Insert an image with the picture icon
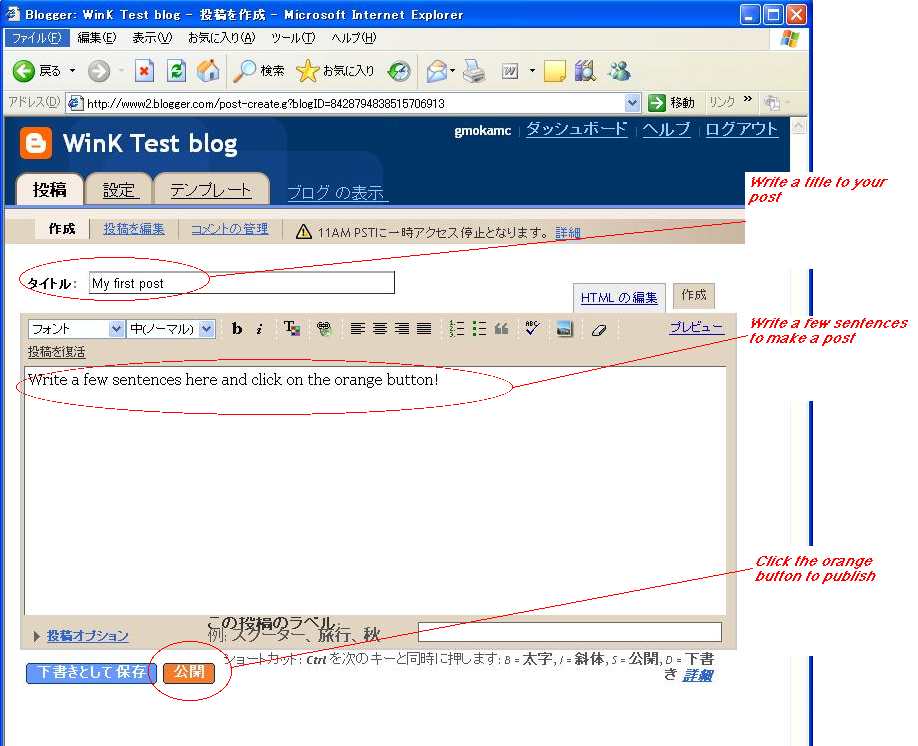Screen dimensions: 918x746 (564, 329)
